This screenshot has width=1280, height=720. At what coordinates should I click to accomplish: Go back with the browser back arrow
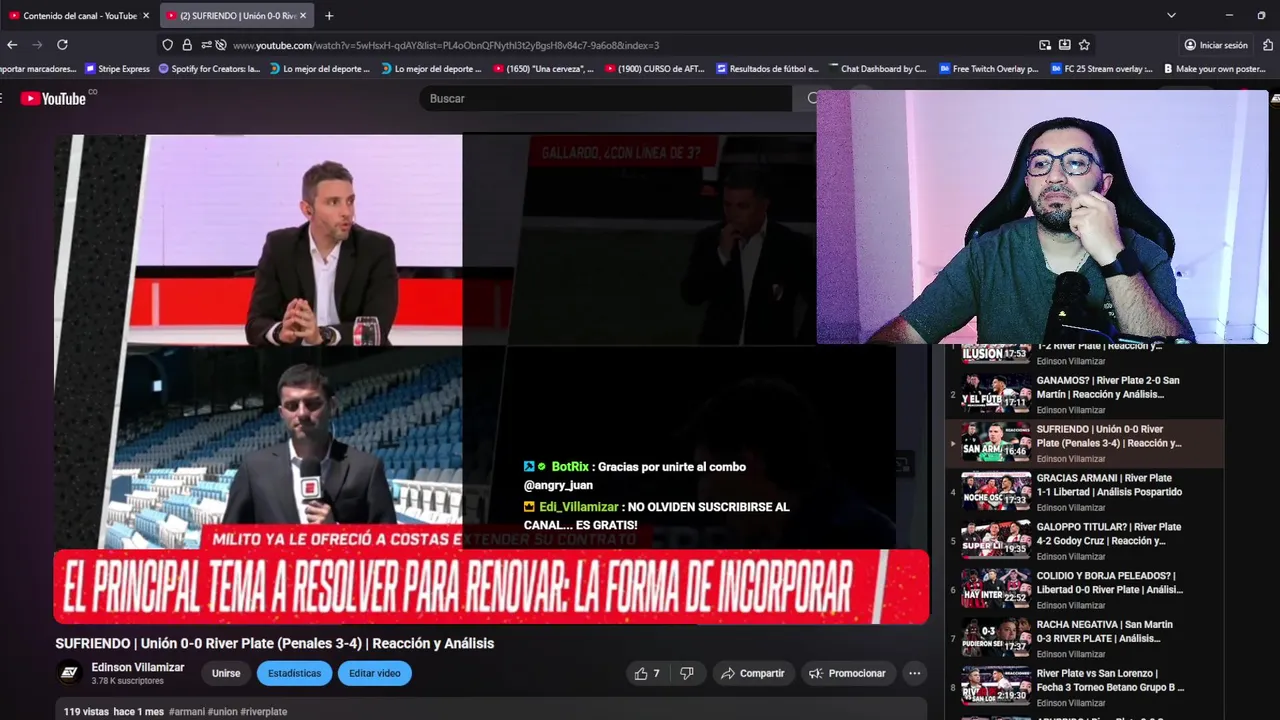point(12,45)
